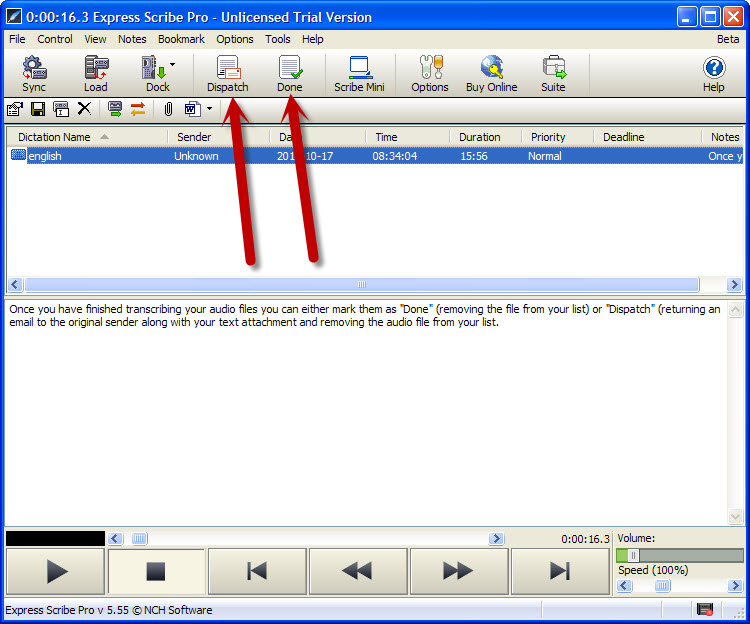Open the Options menu in menu bar
This screenshot has height=624, width=750.
(235, 39)
